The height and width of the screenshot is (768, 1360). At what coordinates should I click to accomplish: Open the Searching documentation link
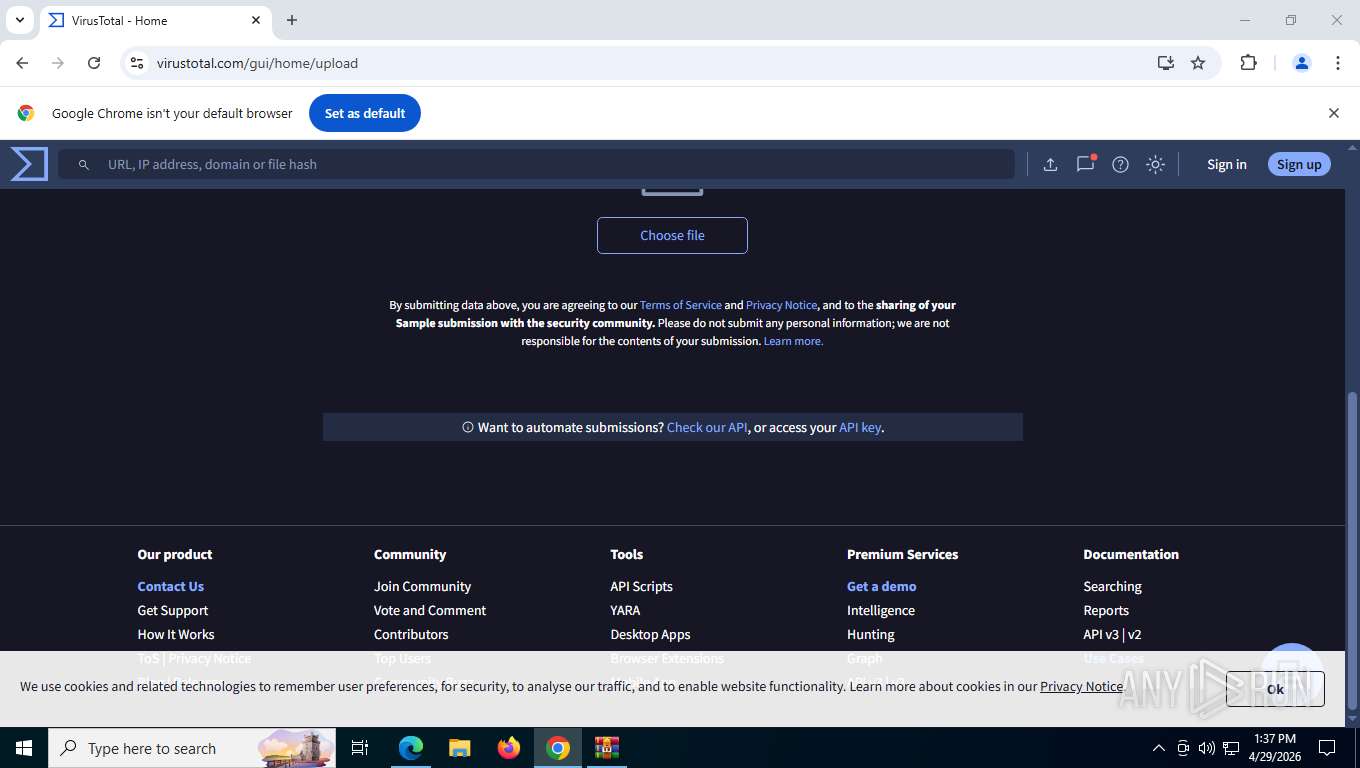(x=1112, y=586)
